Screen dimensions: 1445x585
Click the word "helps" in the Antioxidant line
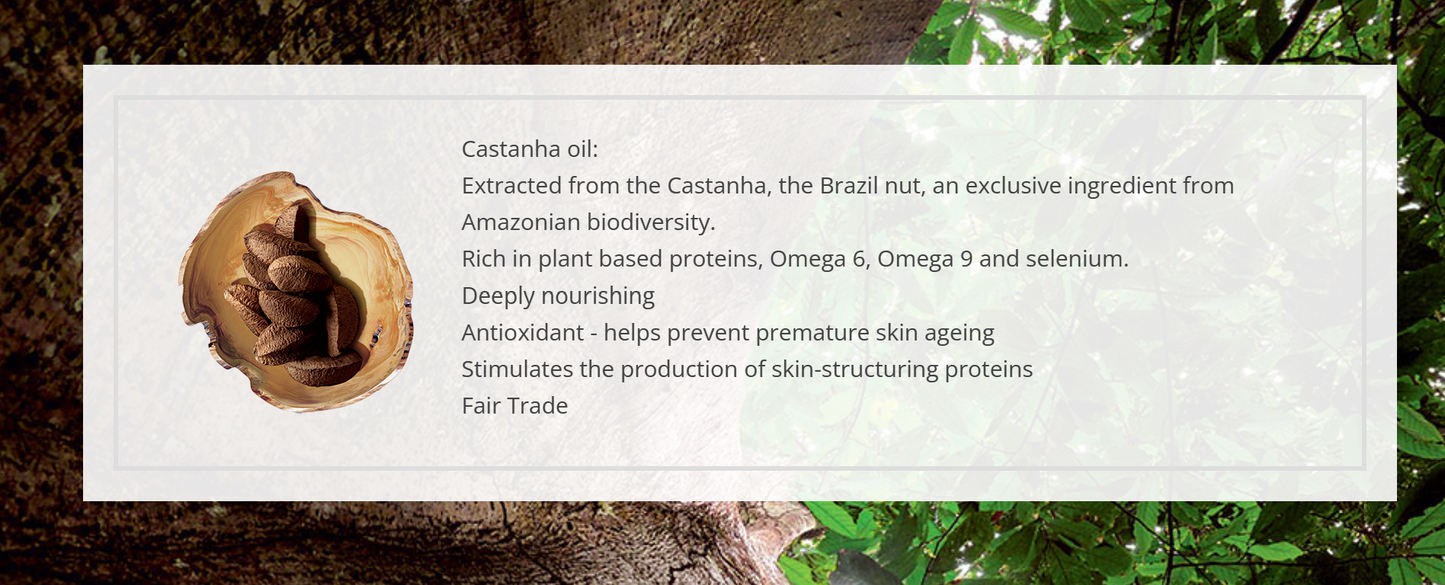pos(633,333)
